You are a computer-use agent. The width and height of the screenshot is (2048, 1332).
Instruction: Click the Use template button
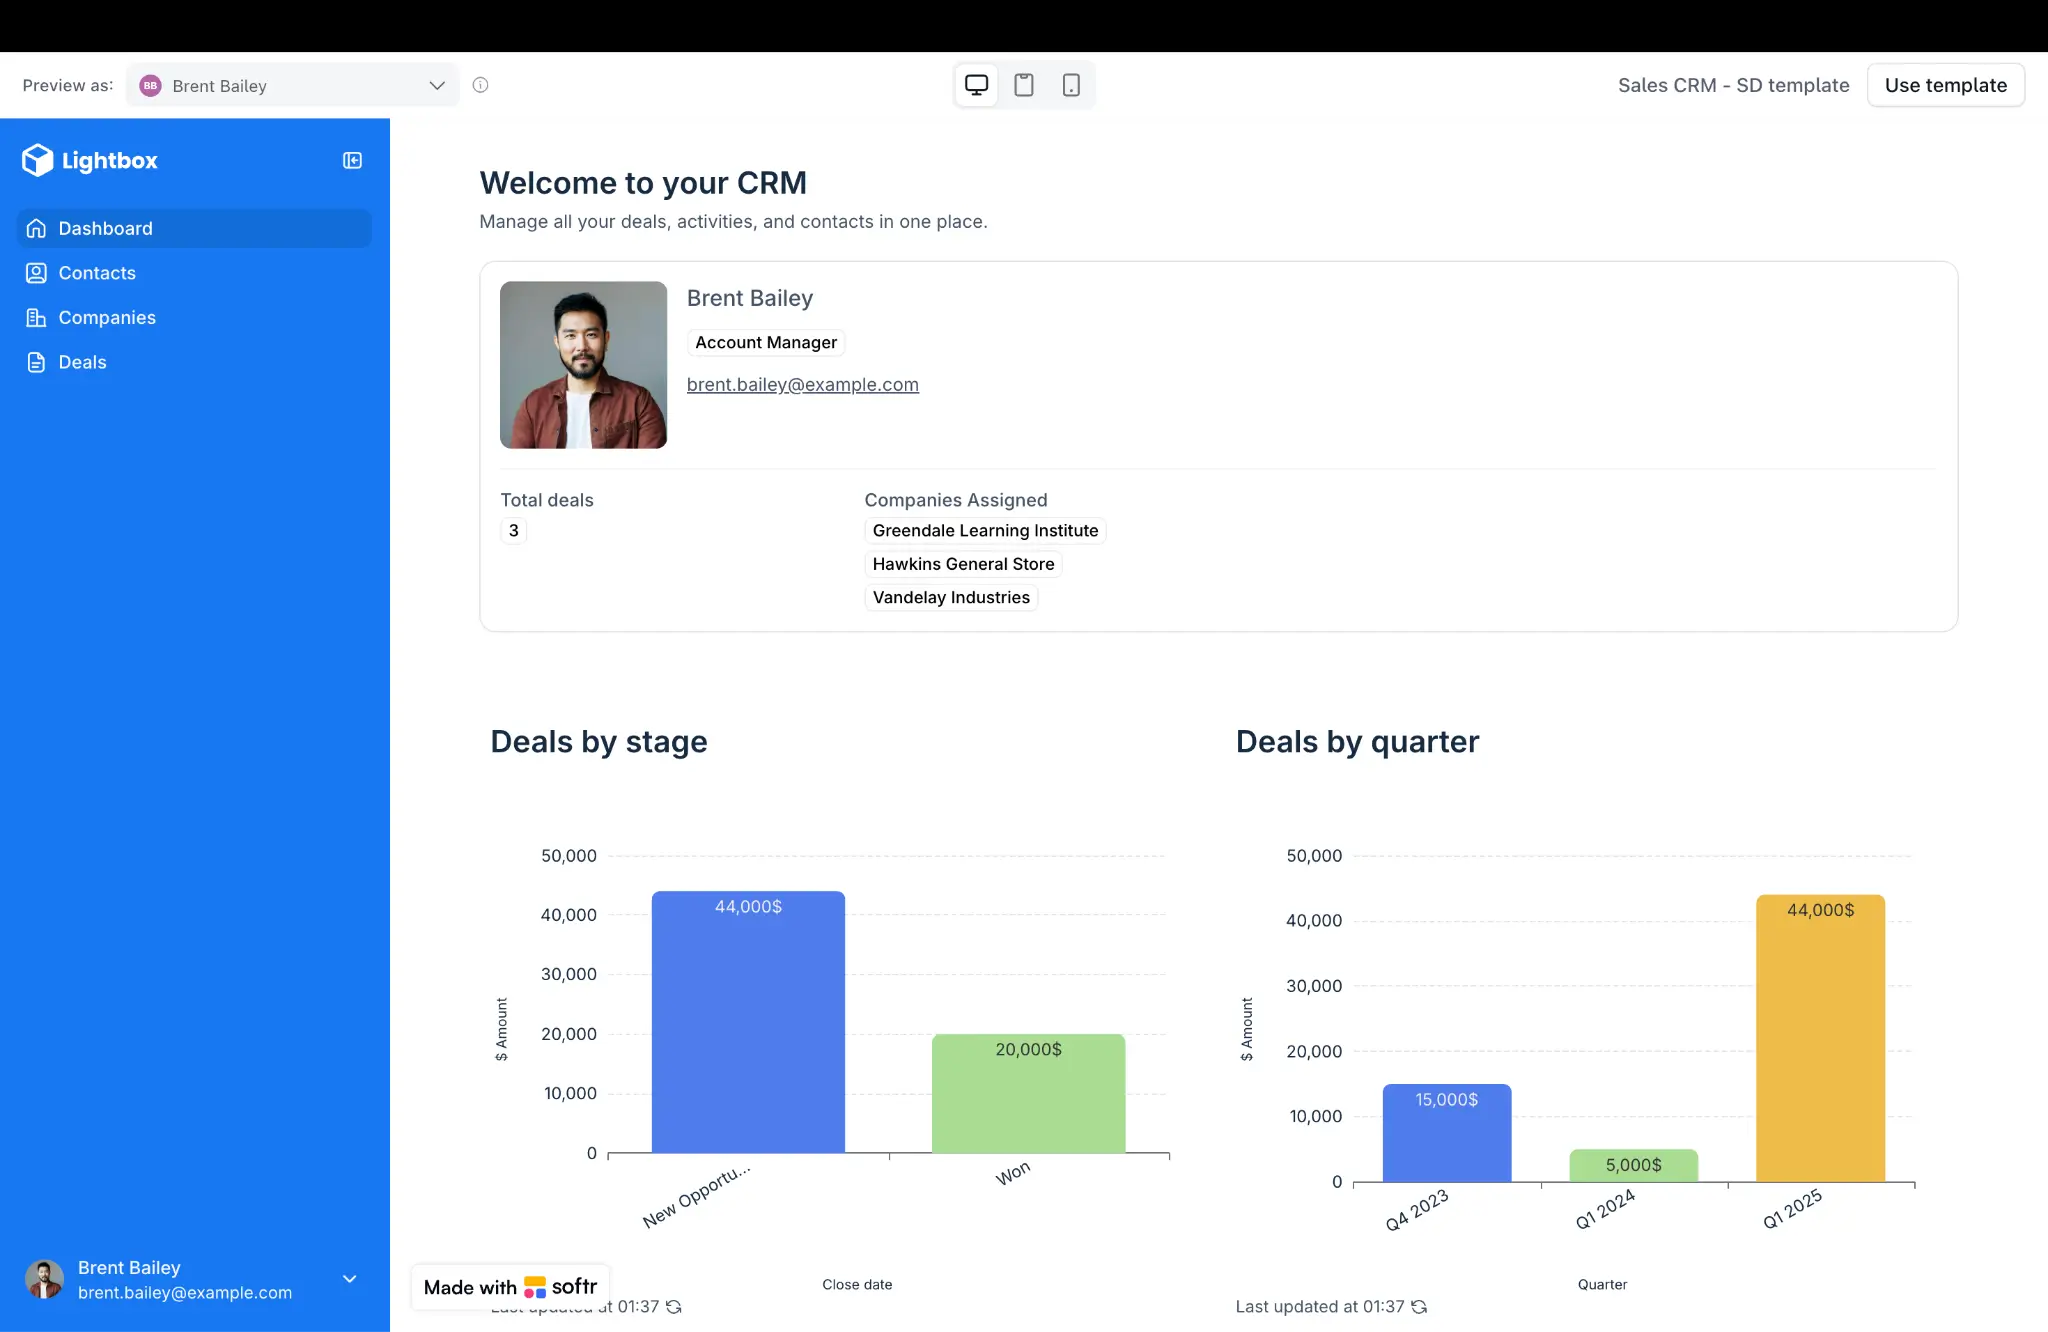coord(1945,84)
